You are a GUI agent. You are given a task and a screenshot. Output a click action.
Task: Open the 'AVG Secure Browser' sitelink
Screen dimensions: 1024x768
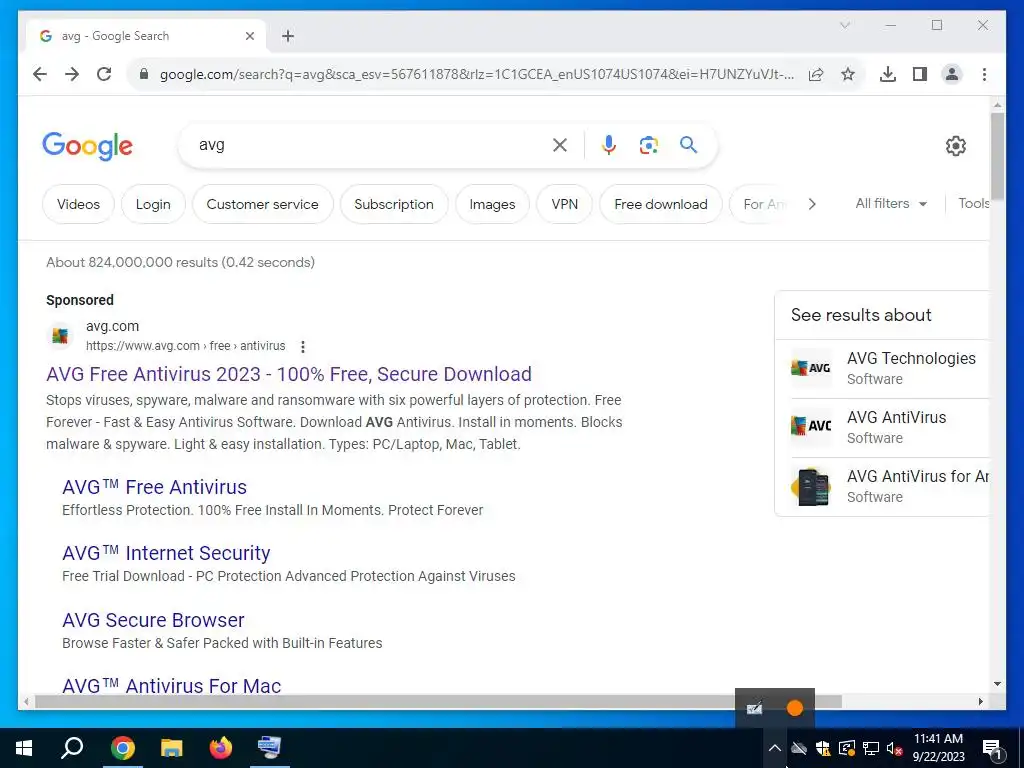153,620
